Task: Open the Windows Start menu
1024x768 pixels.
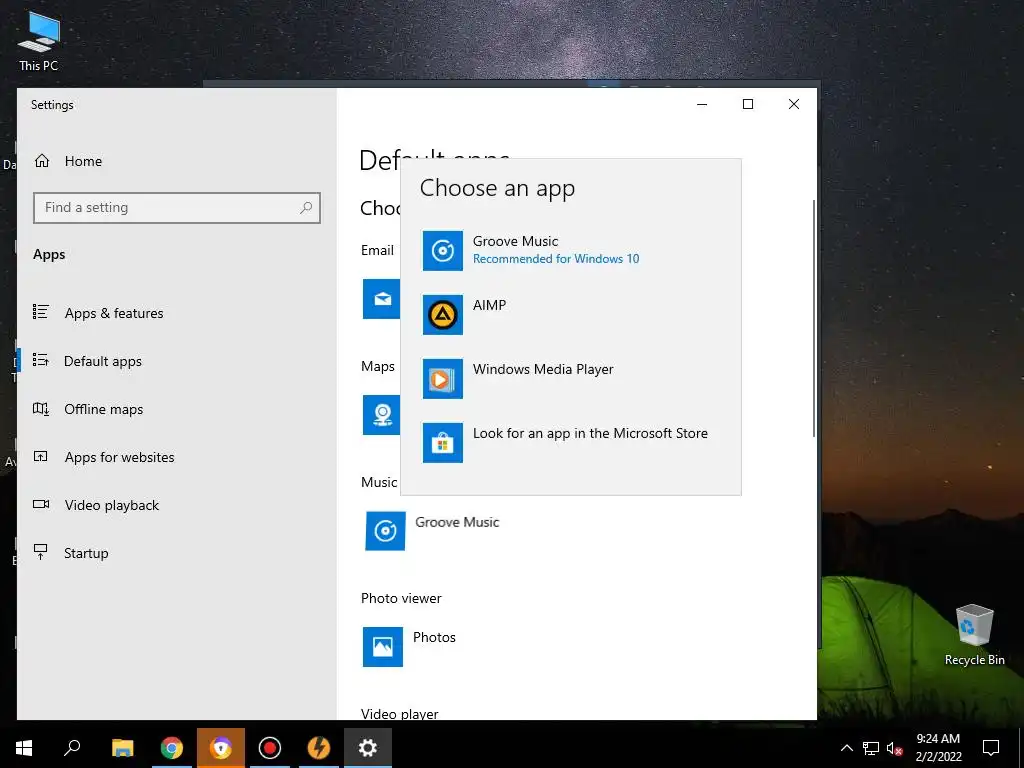Action: click(x=24, y=748)
